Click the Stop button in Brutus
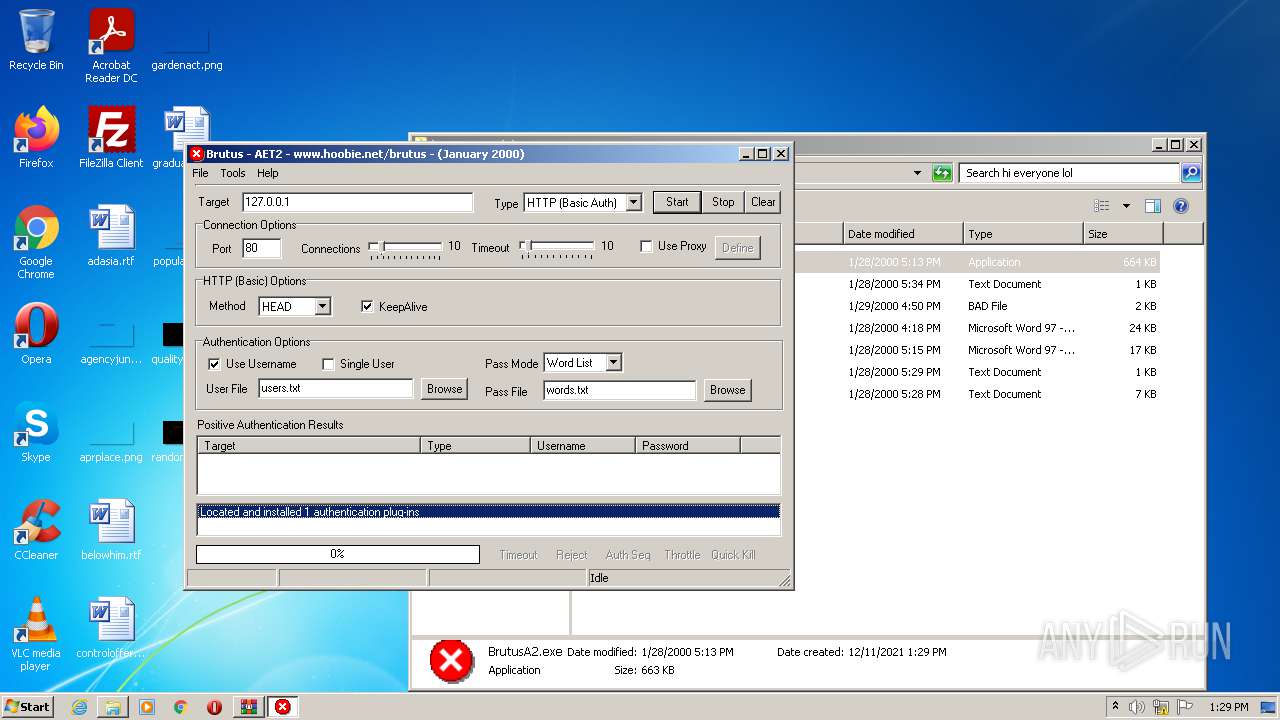The image size is (1280, 720). click(x=723, y=202)
